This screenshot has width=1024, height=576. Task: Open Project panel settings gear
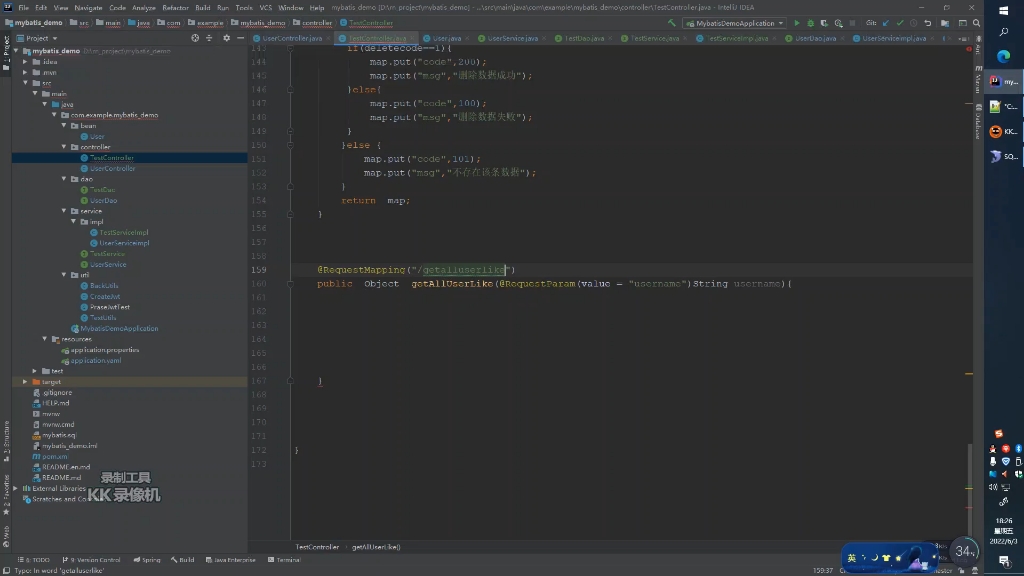point(227,38)
